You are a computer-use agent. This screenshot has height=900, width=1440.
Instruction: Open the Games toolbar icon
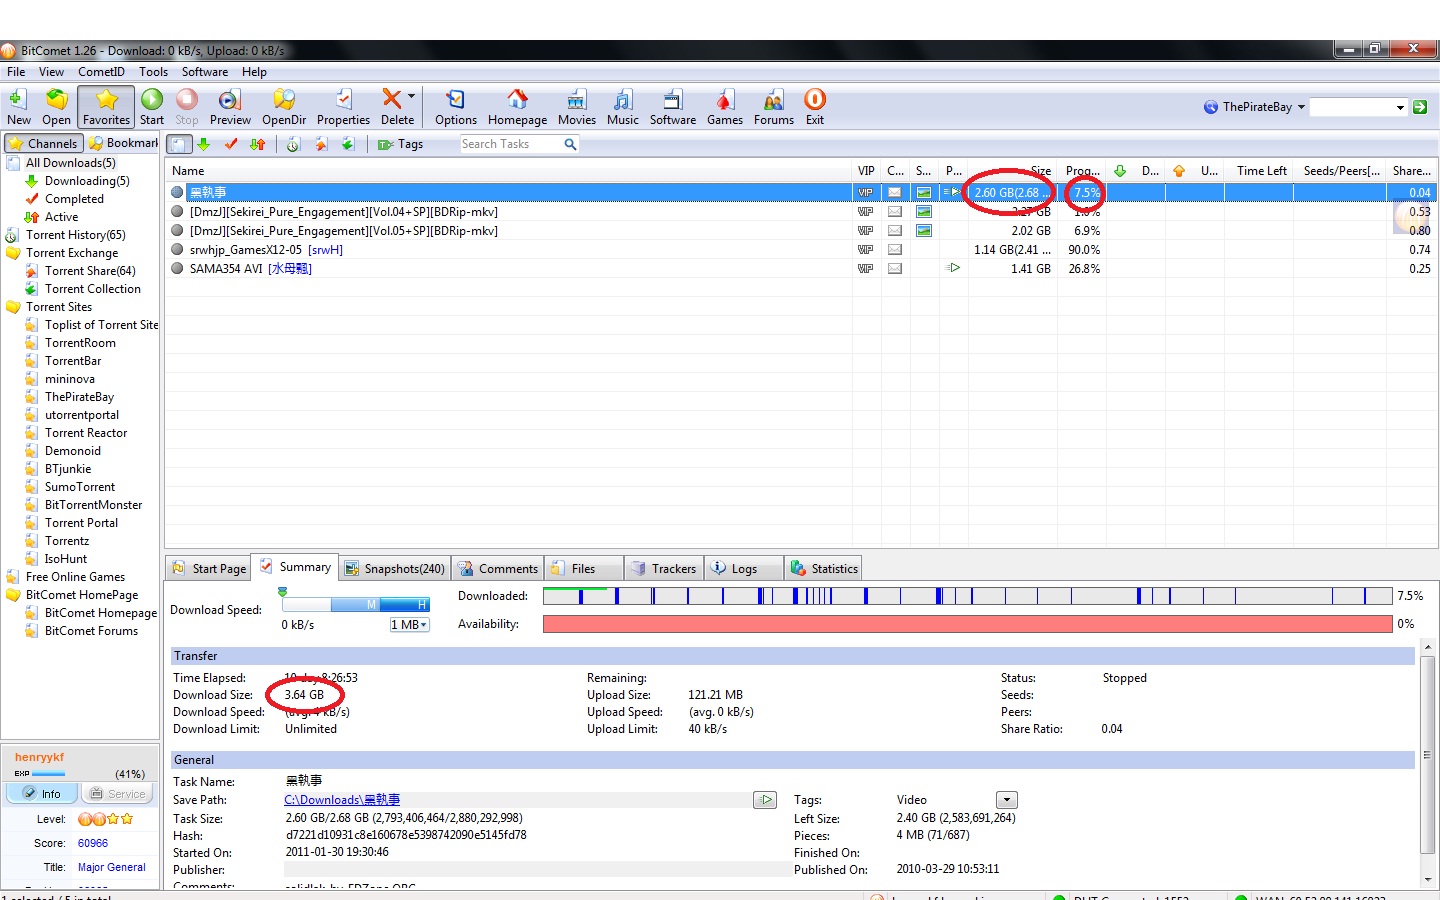click(724, 107)
